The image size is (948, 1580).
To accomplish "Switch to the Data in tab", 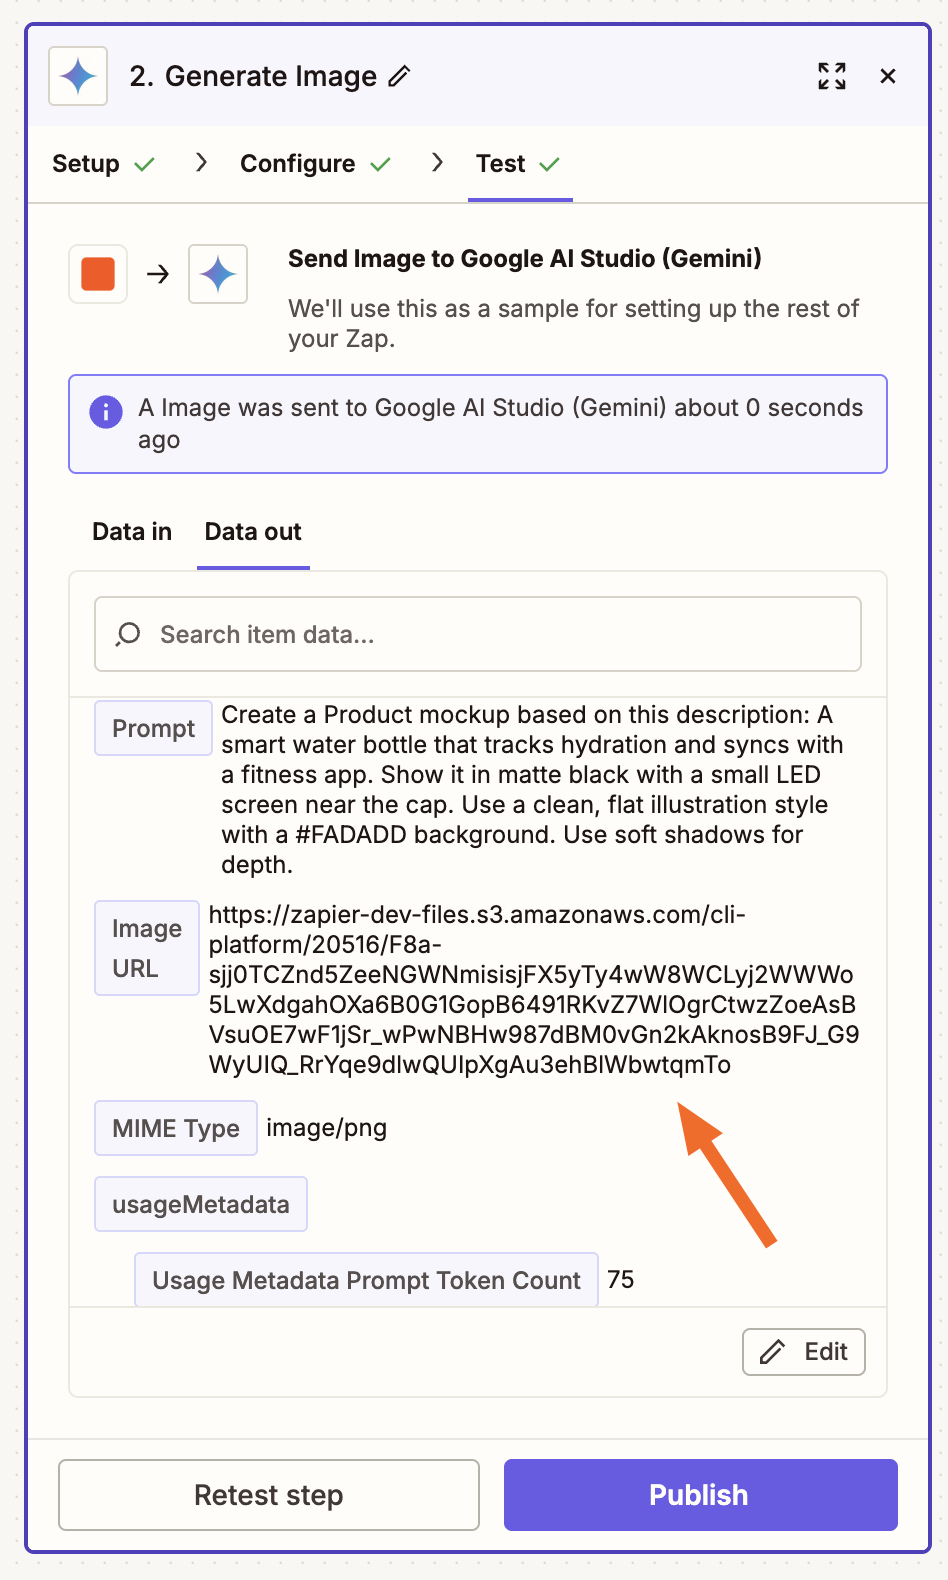I will click(131, 531).
